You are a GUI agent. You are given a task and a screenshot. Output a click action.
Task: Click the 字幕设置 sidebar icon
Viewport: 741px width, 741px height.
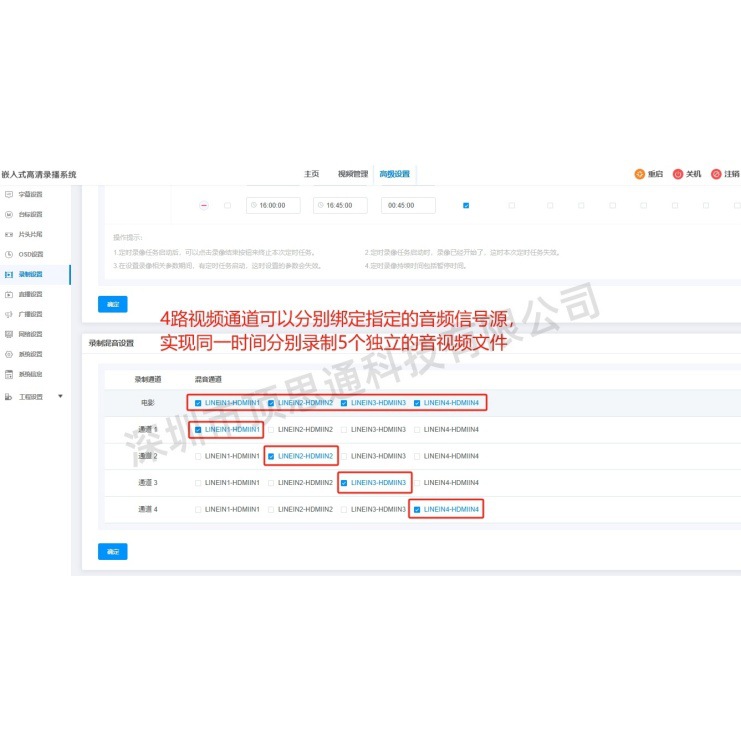(x=9, y=194)
